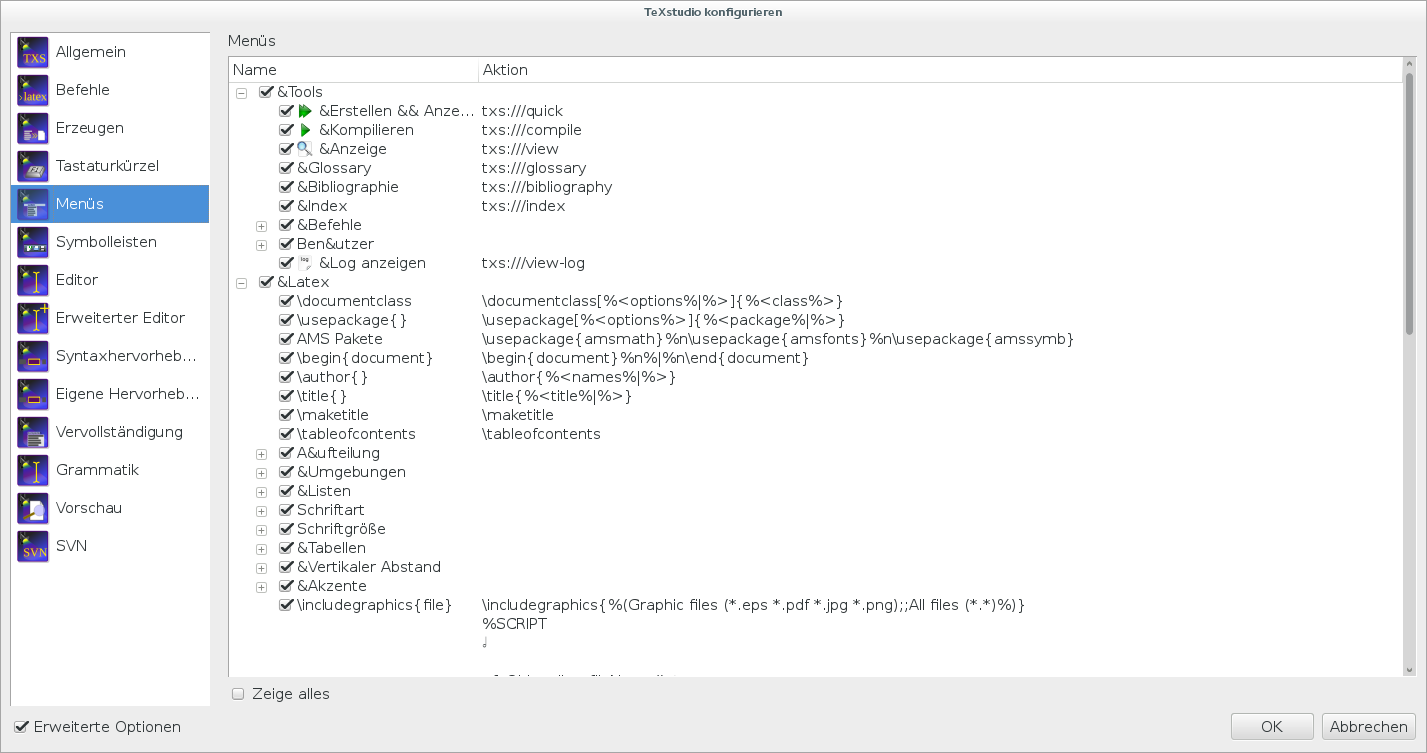Image resolution: width=1427 pixels, height=753 pixels.
Task: Confirm with the OK button
Action: click(x=1272, y=727)
